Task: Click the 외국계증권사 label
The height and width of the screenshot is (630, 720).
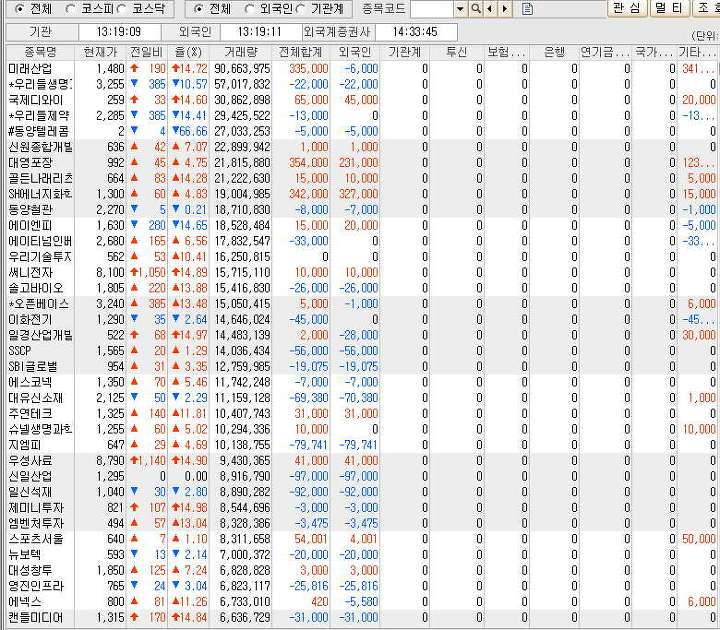Action: click(x=338, y=32)
